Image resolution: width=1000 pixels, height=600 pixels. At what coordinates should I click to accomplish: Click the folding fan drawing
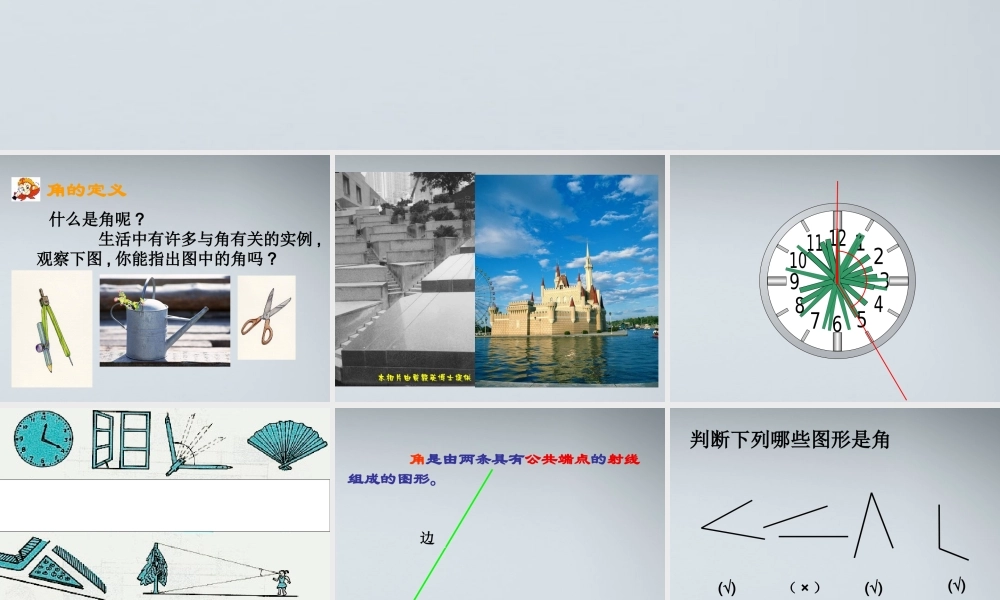287,443
